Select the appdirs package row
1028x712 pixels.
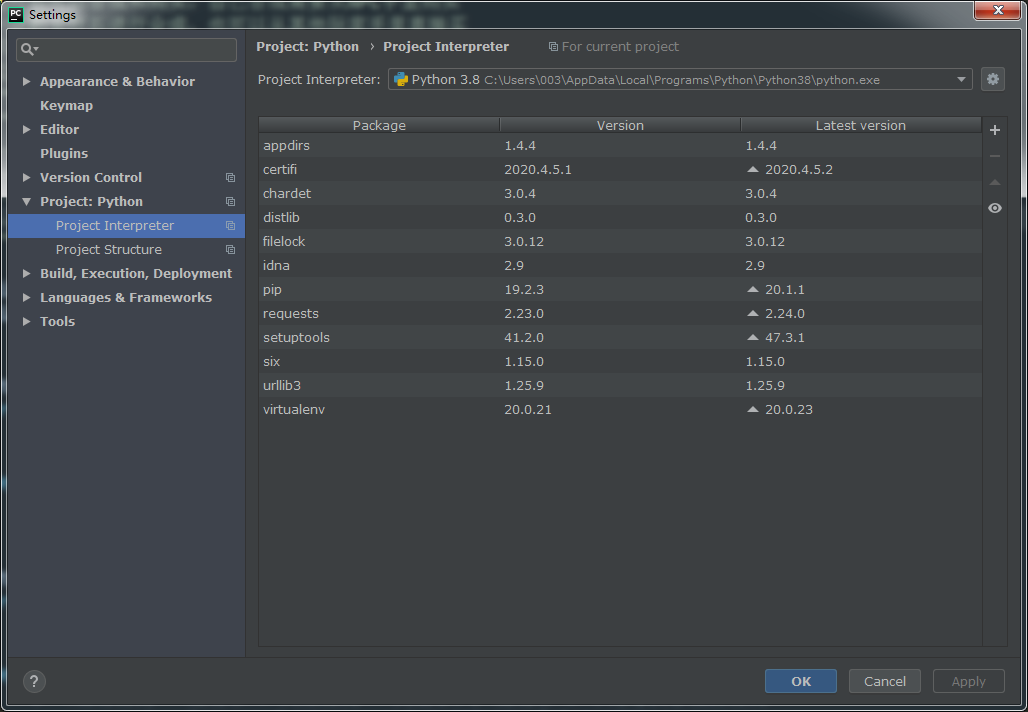(x=620, y=146)
